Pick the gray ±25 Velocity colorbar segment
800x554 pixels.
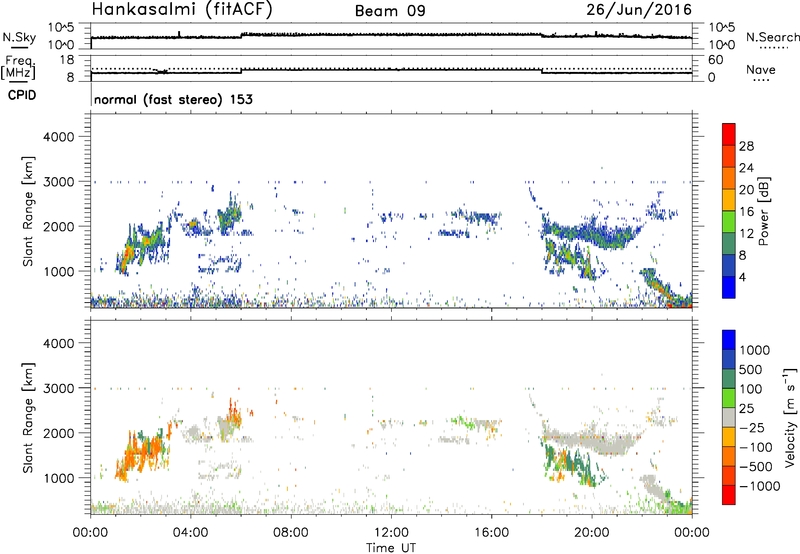[x=729, y=417]
